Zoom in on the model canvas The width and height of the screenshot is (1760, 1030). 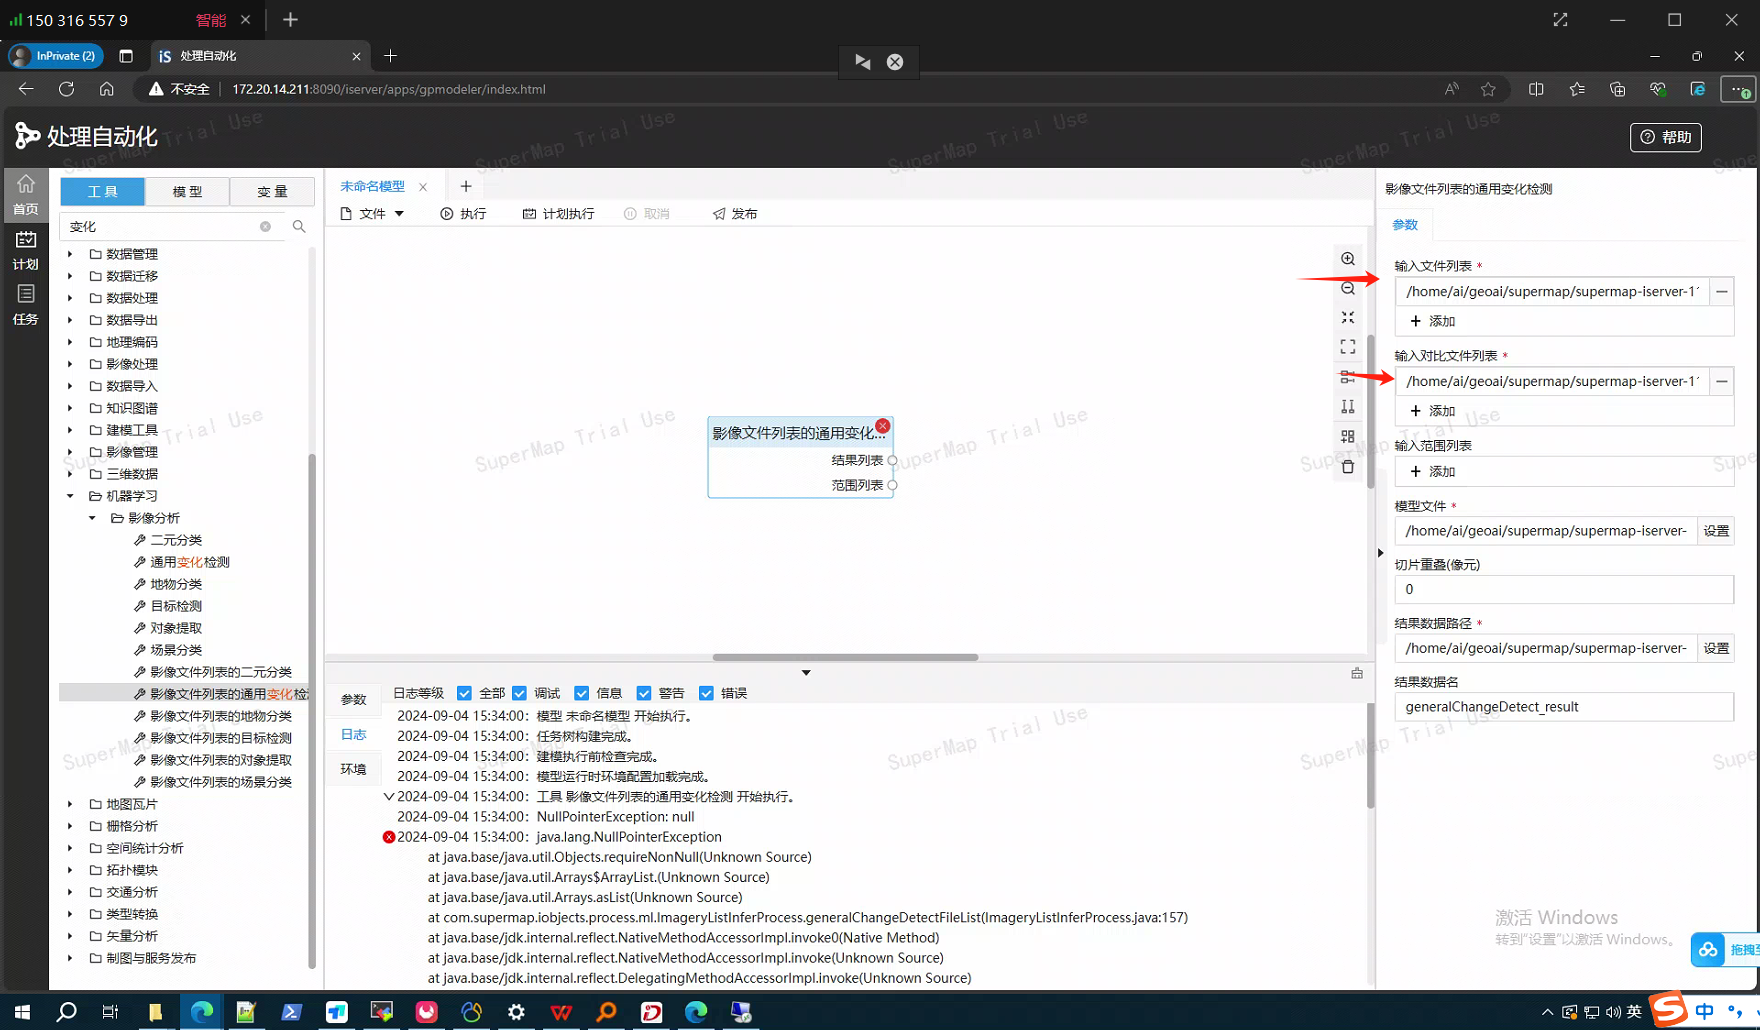pyautogui.click(x=1348, y=259)
